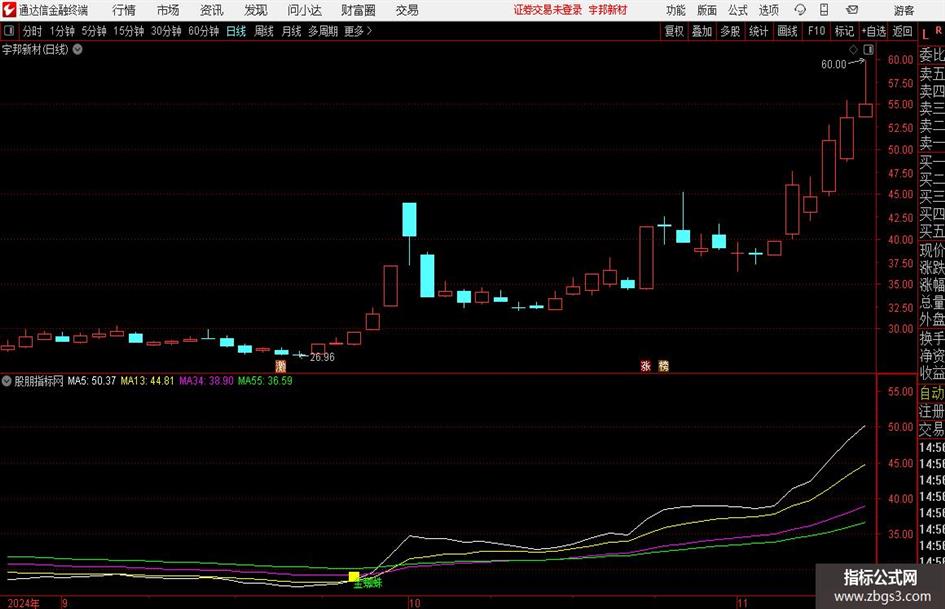Switch to the 1分钟 period tab
The height and width of the screenshot is (609, 945).
click(x=62, y=31)
